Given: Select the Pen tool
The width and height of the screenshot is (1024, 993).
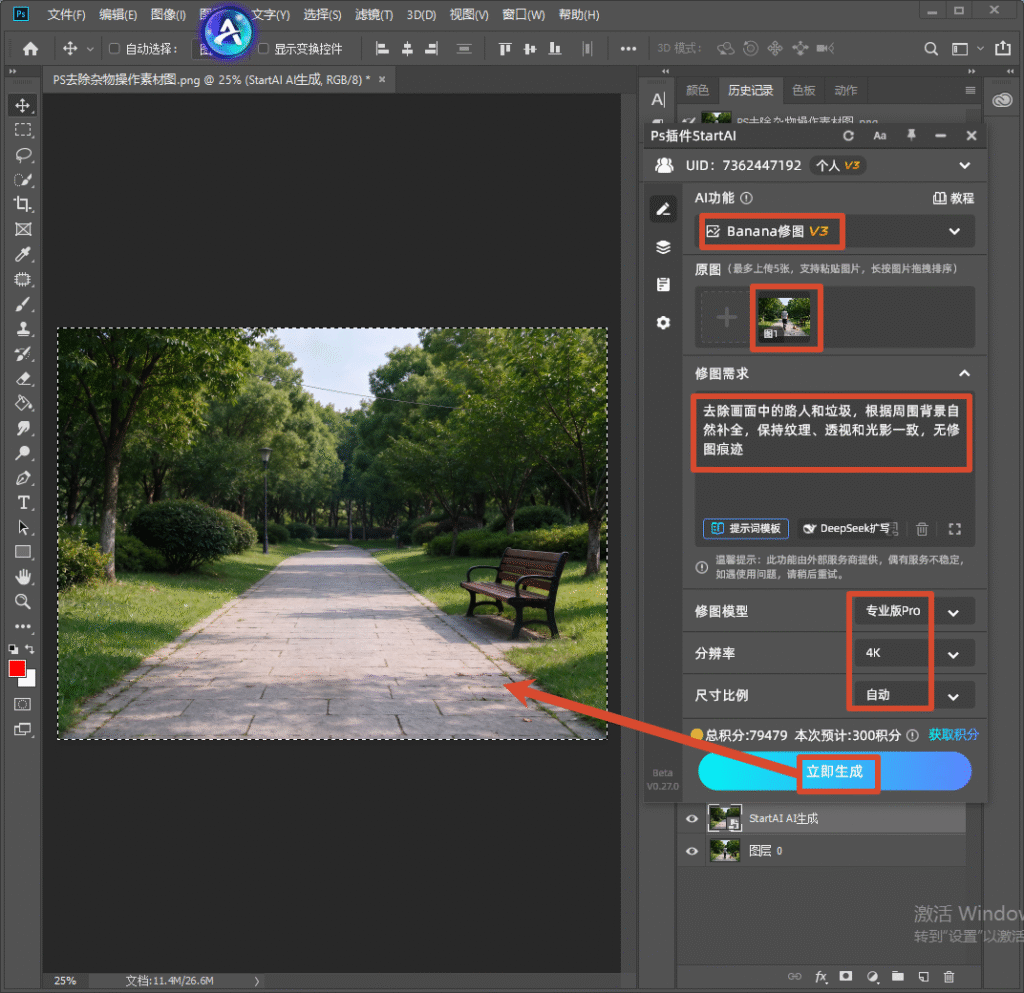Looking at the screenshot, I should pos(23,478).
